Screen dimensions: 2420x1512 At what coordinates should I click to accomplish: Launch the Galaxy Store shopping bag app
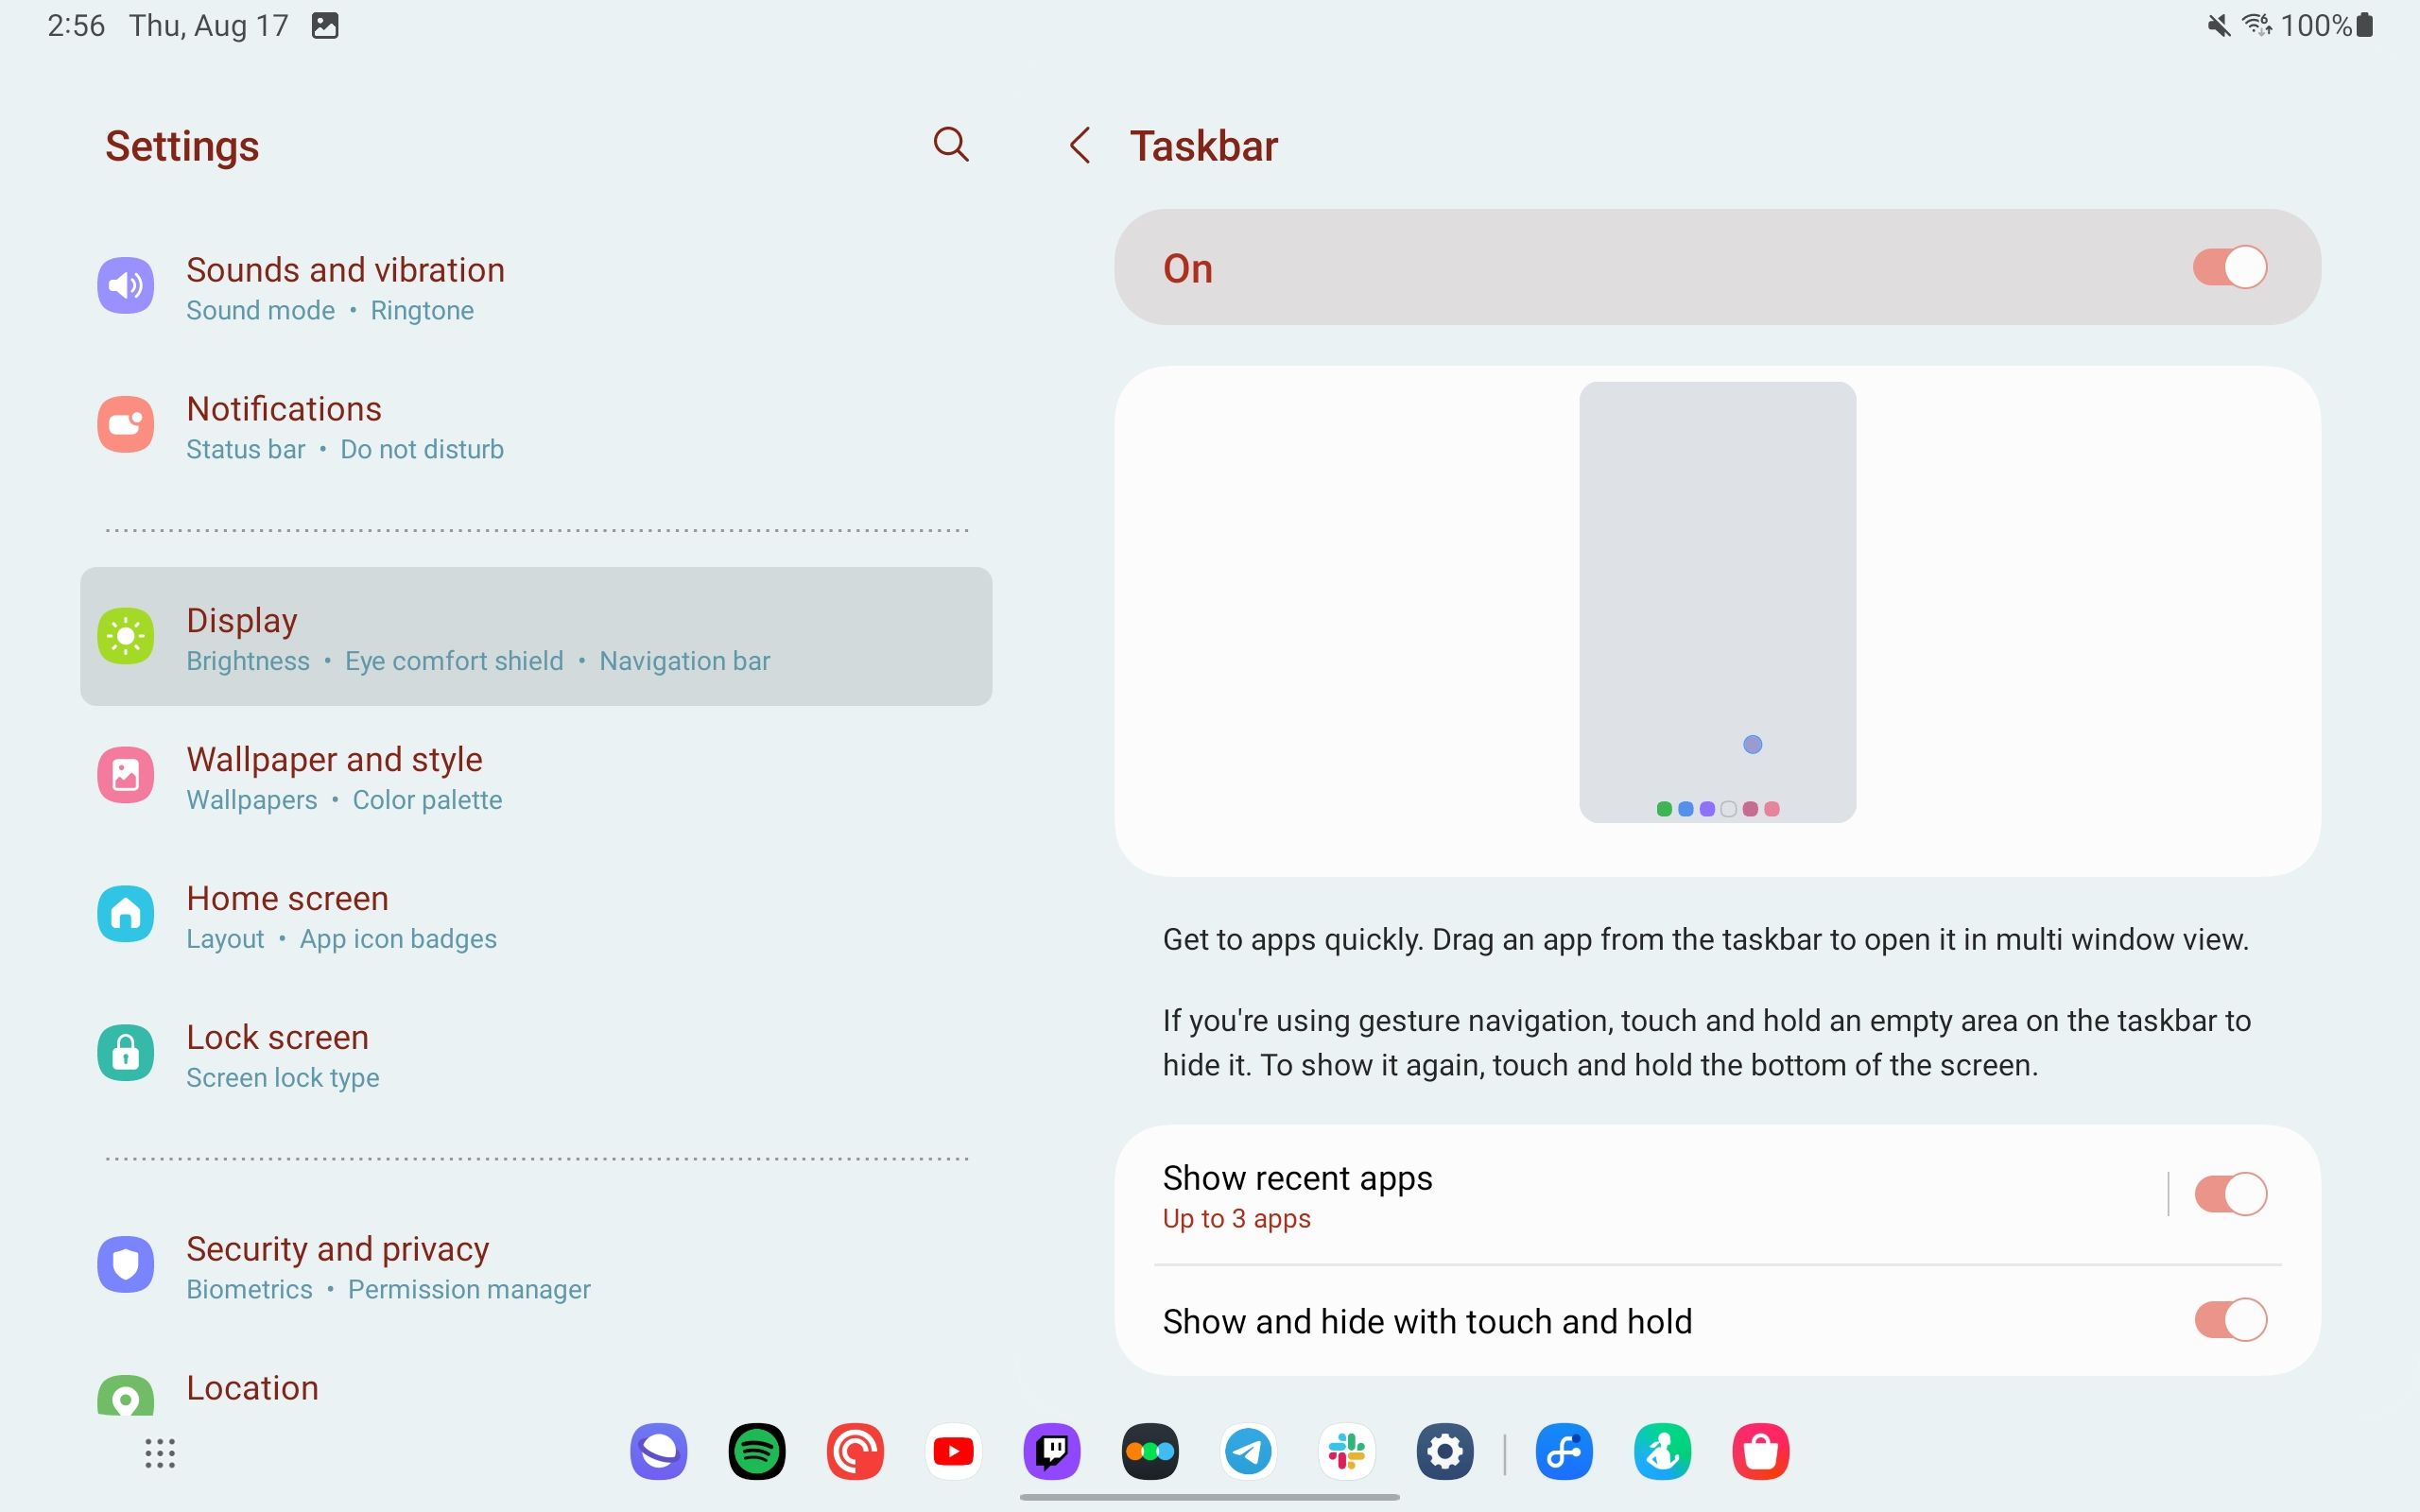click(1761, 1451)
